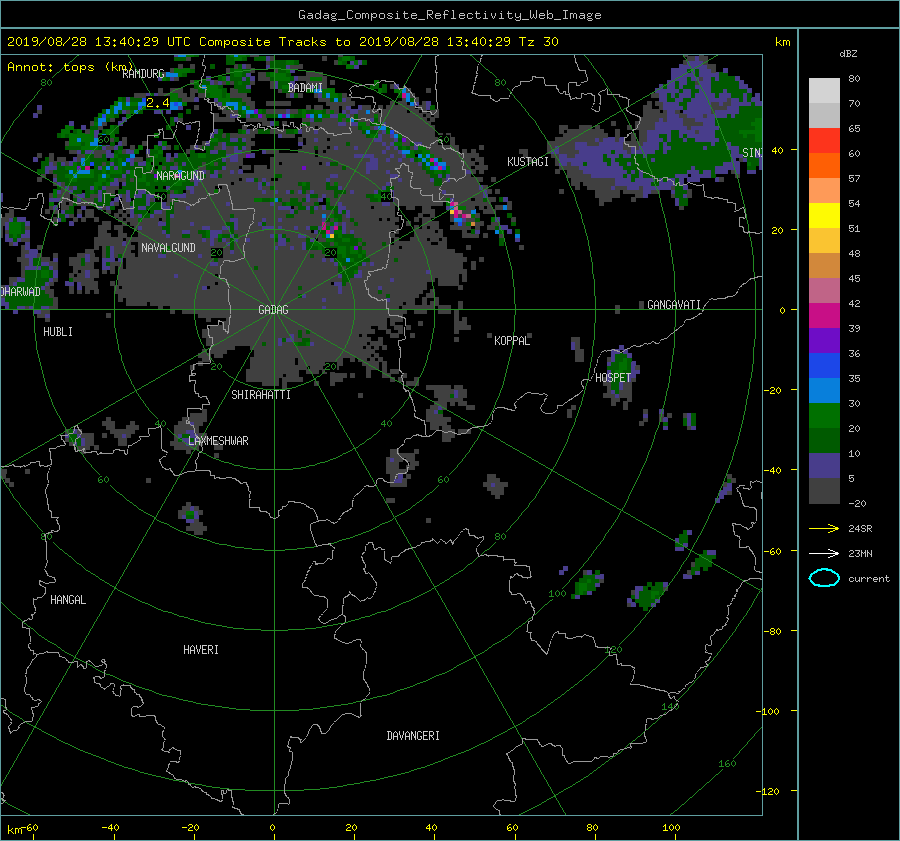
Task: Click the 2.4 storm top annotation
Action: (x=158, y=103)
